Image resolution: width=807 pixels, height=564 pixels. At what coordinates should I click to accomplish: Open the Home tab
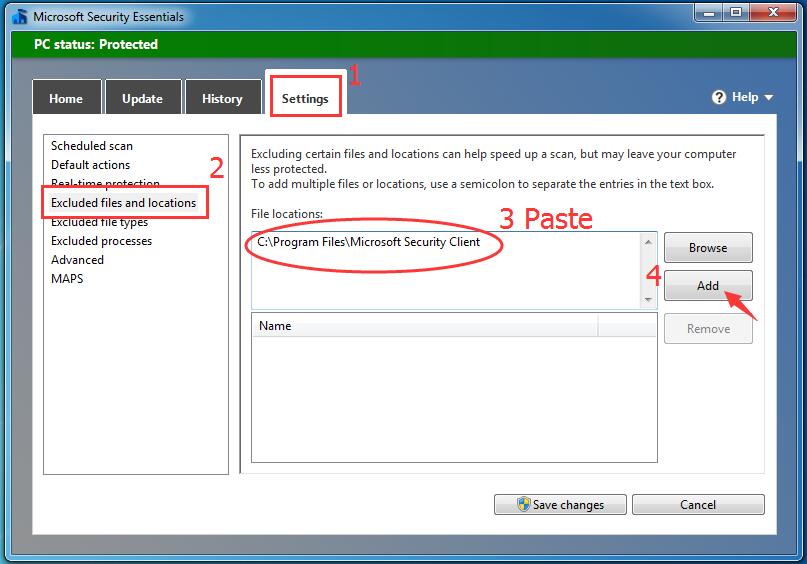(x=66, y=98)
